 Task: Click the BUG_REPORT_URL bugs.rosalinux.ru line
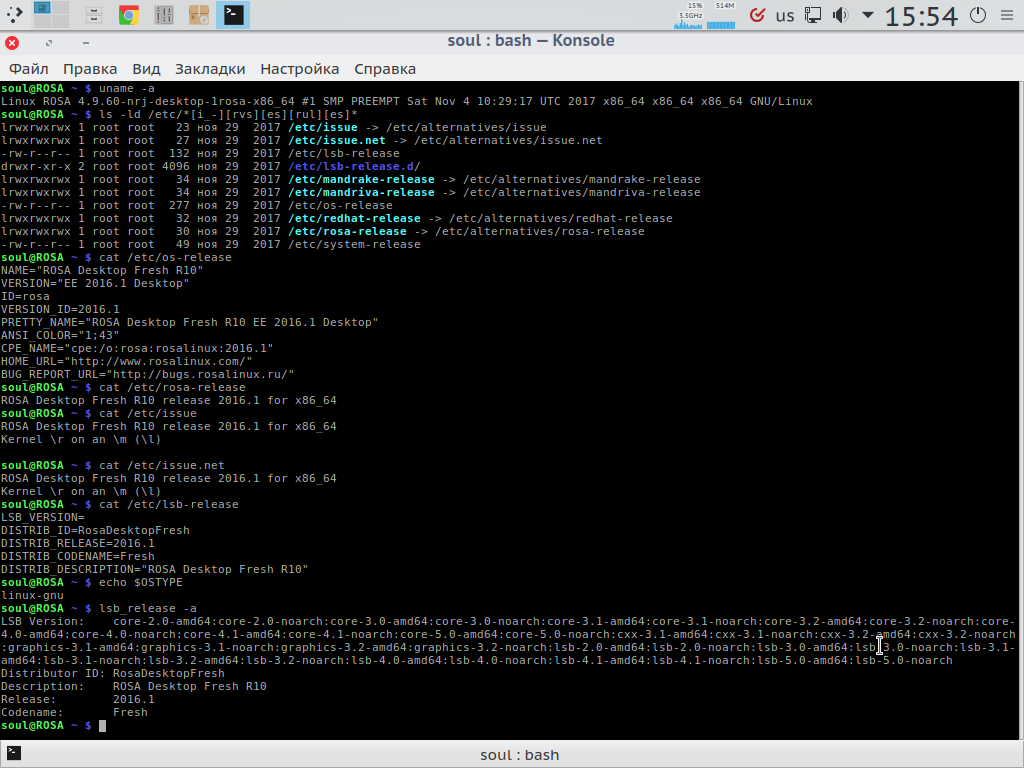(x=148, y=375)
